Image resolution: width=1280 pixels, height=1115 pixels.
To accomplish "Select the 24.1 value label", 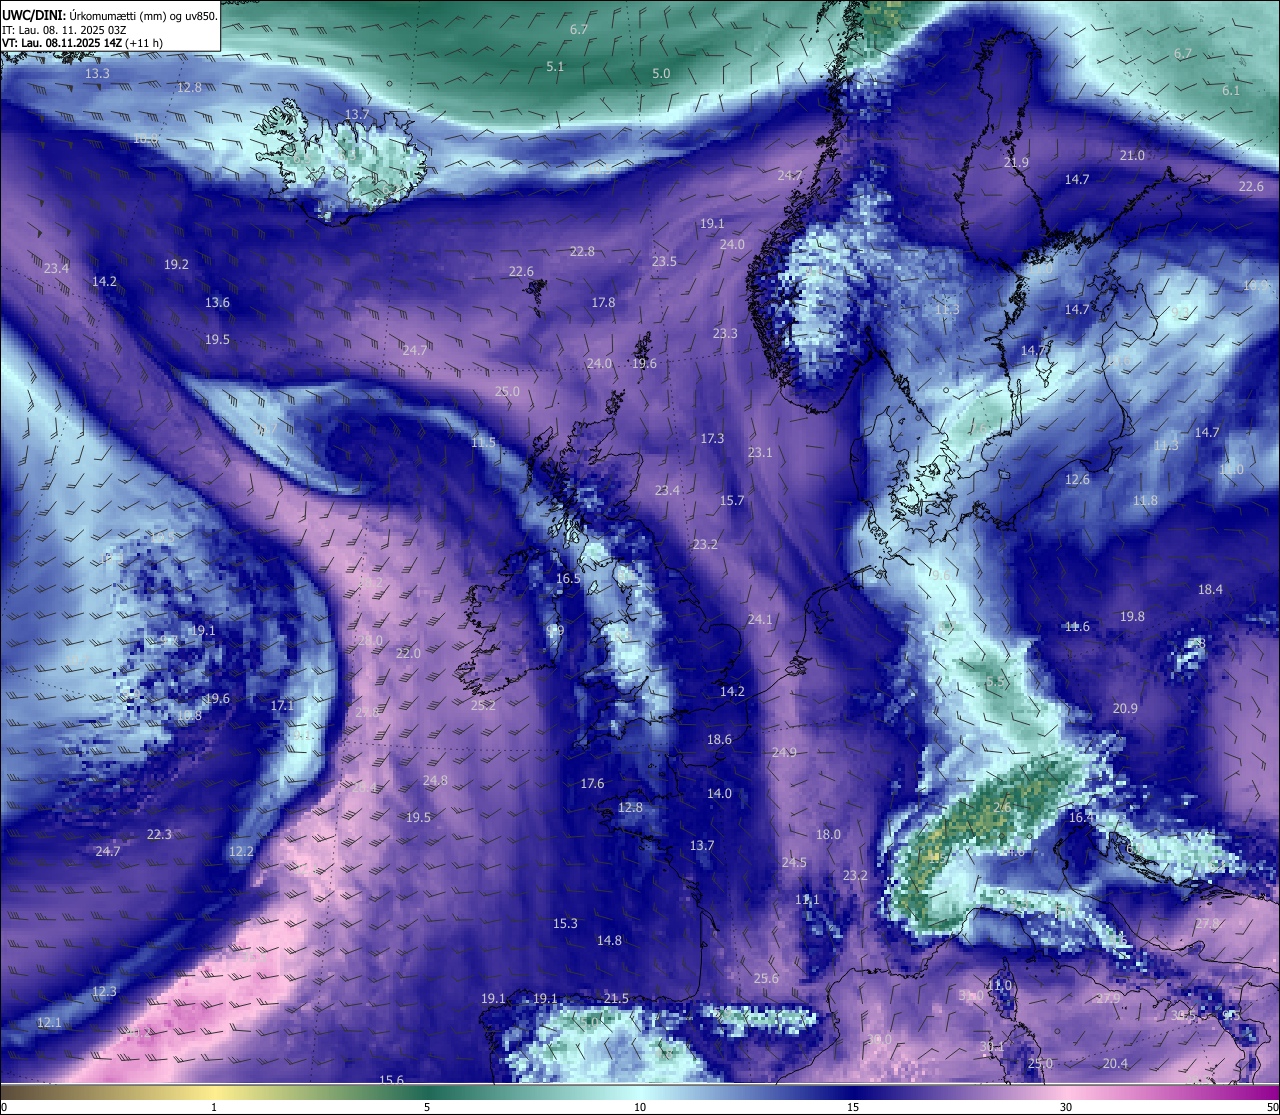I will tap(760, 620).
